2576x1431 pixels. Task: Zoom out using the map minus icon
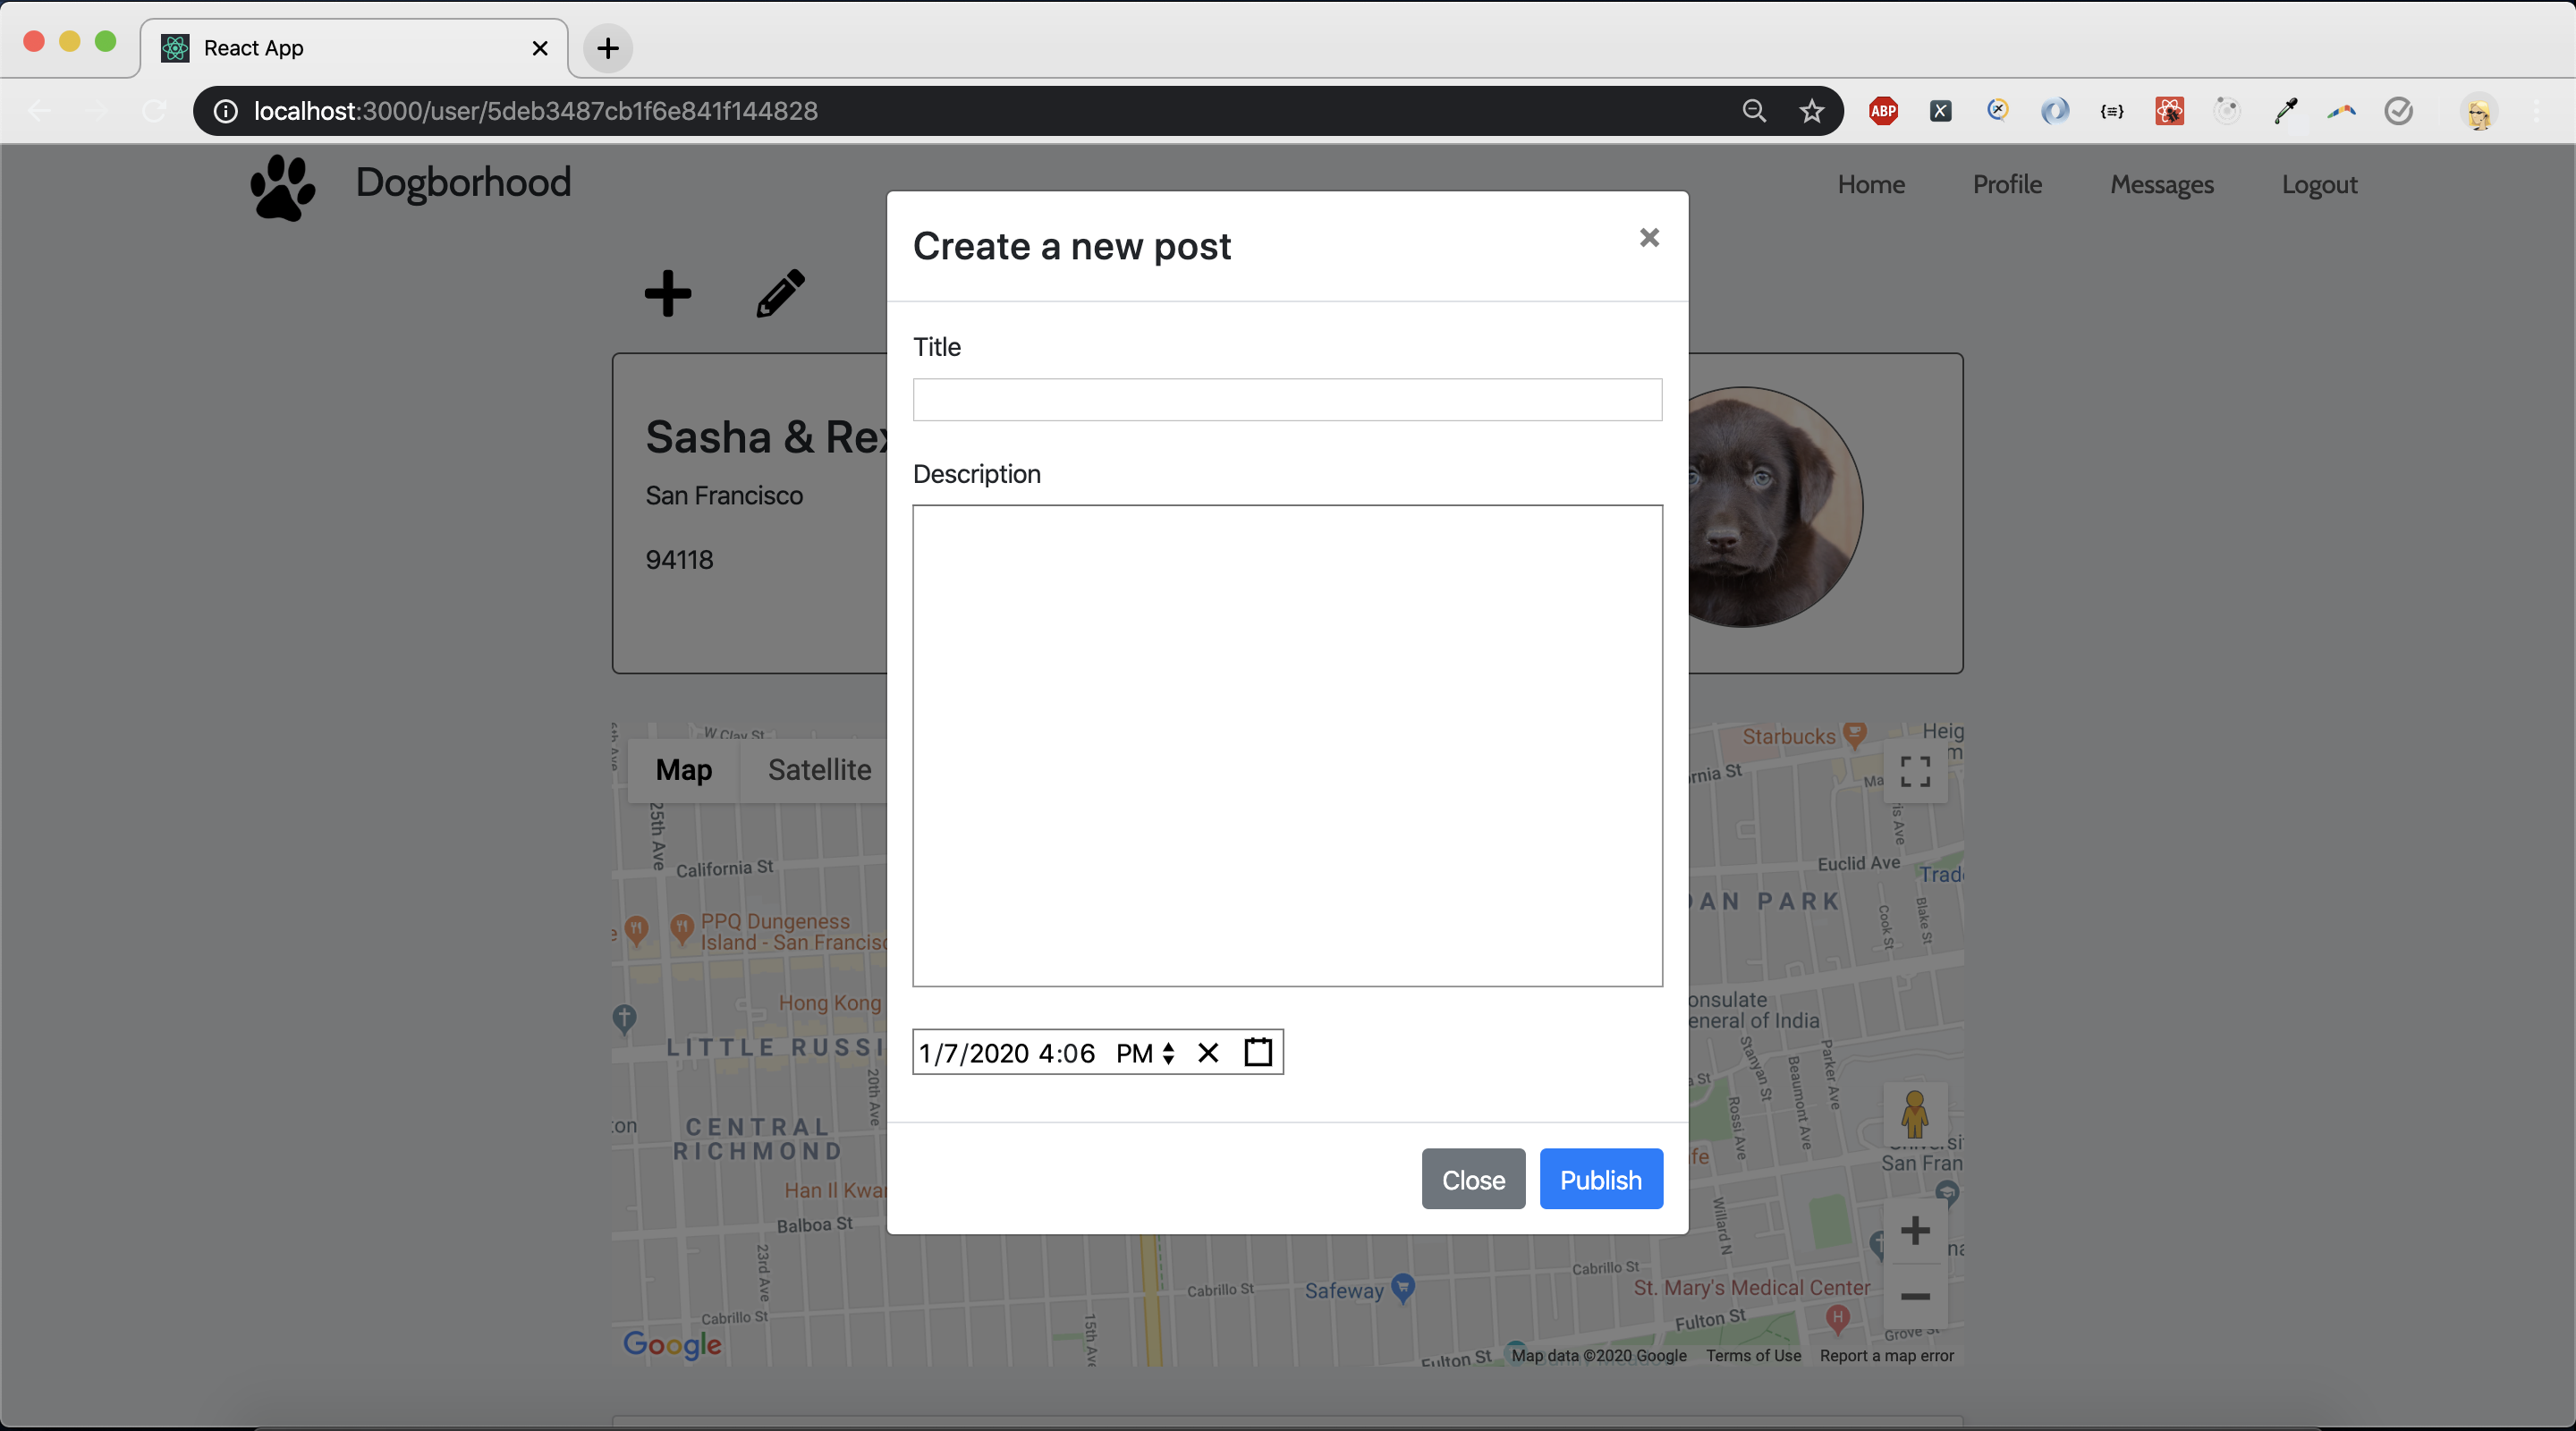[x=1915, y=1299]
